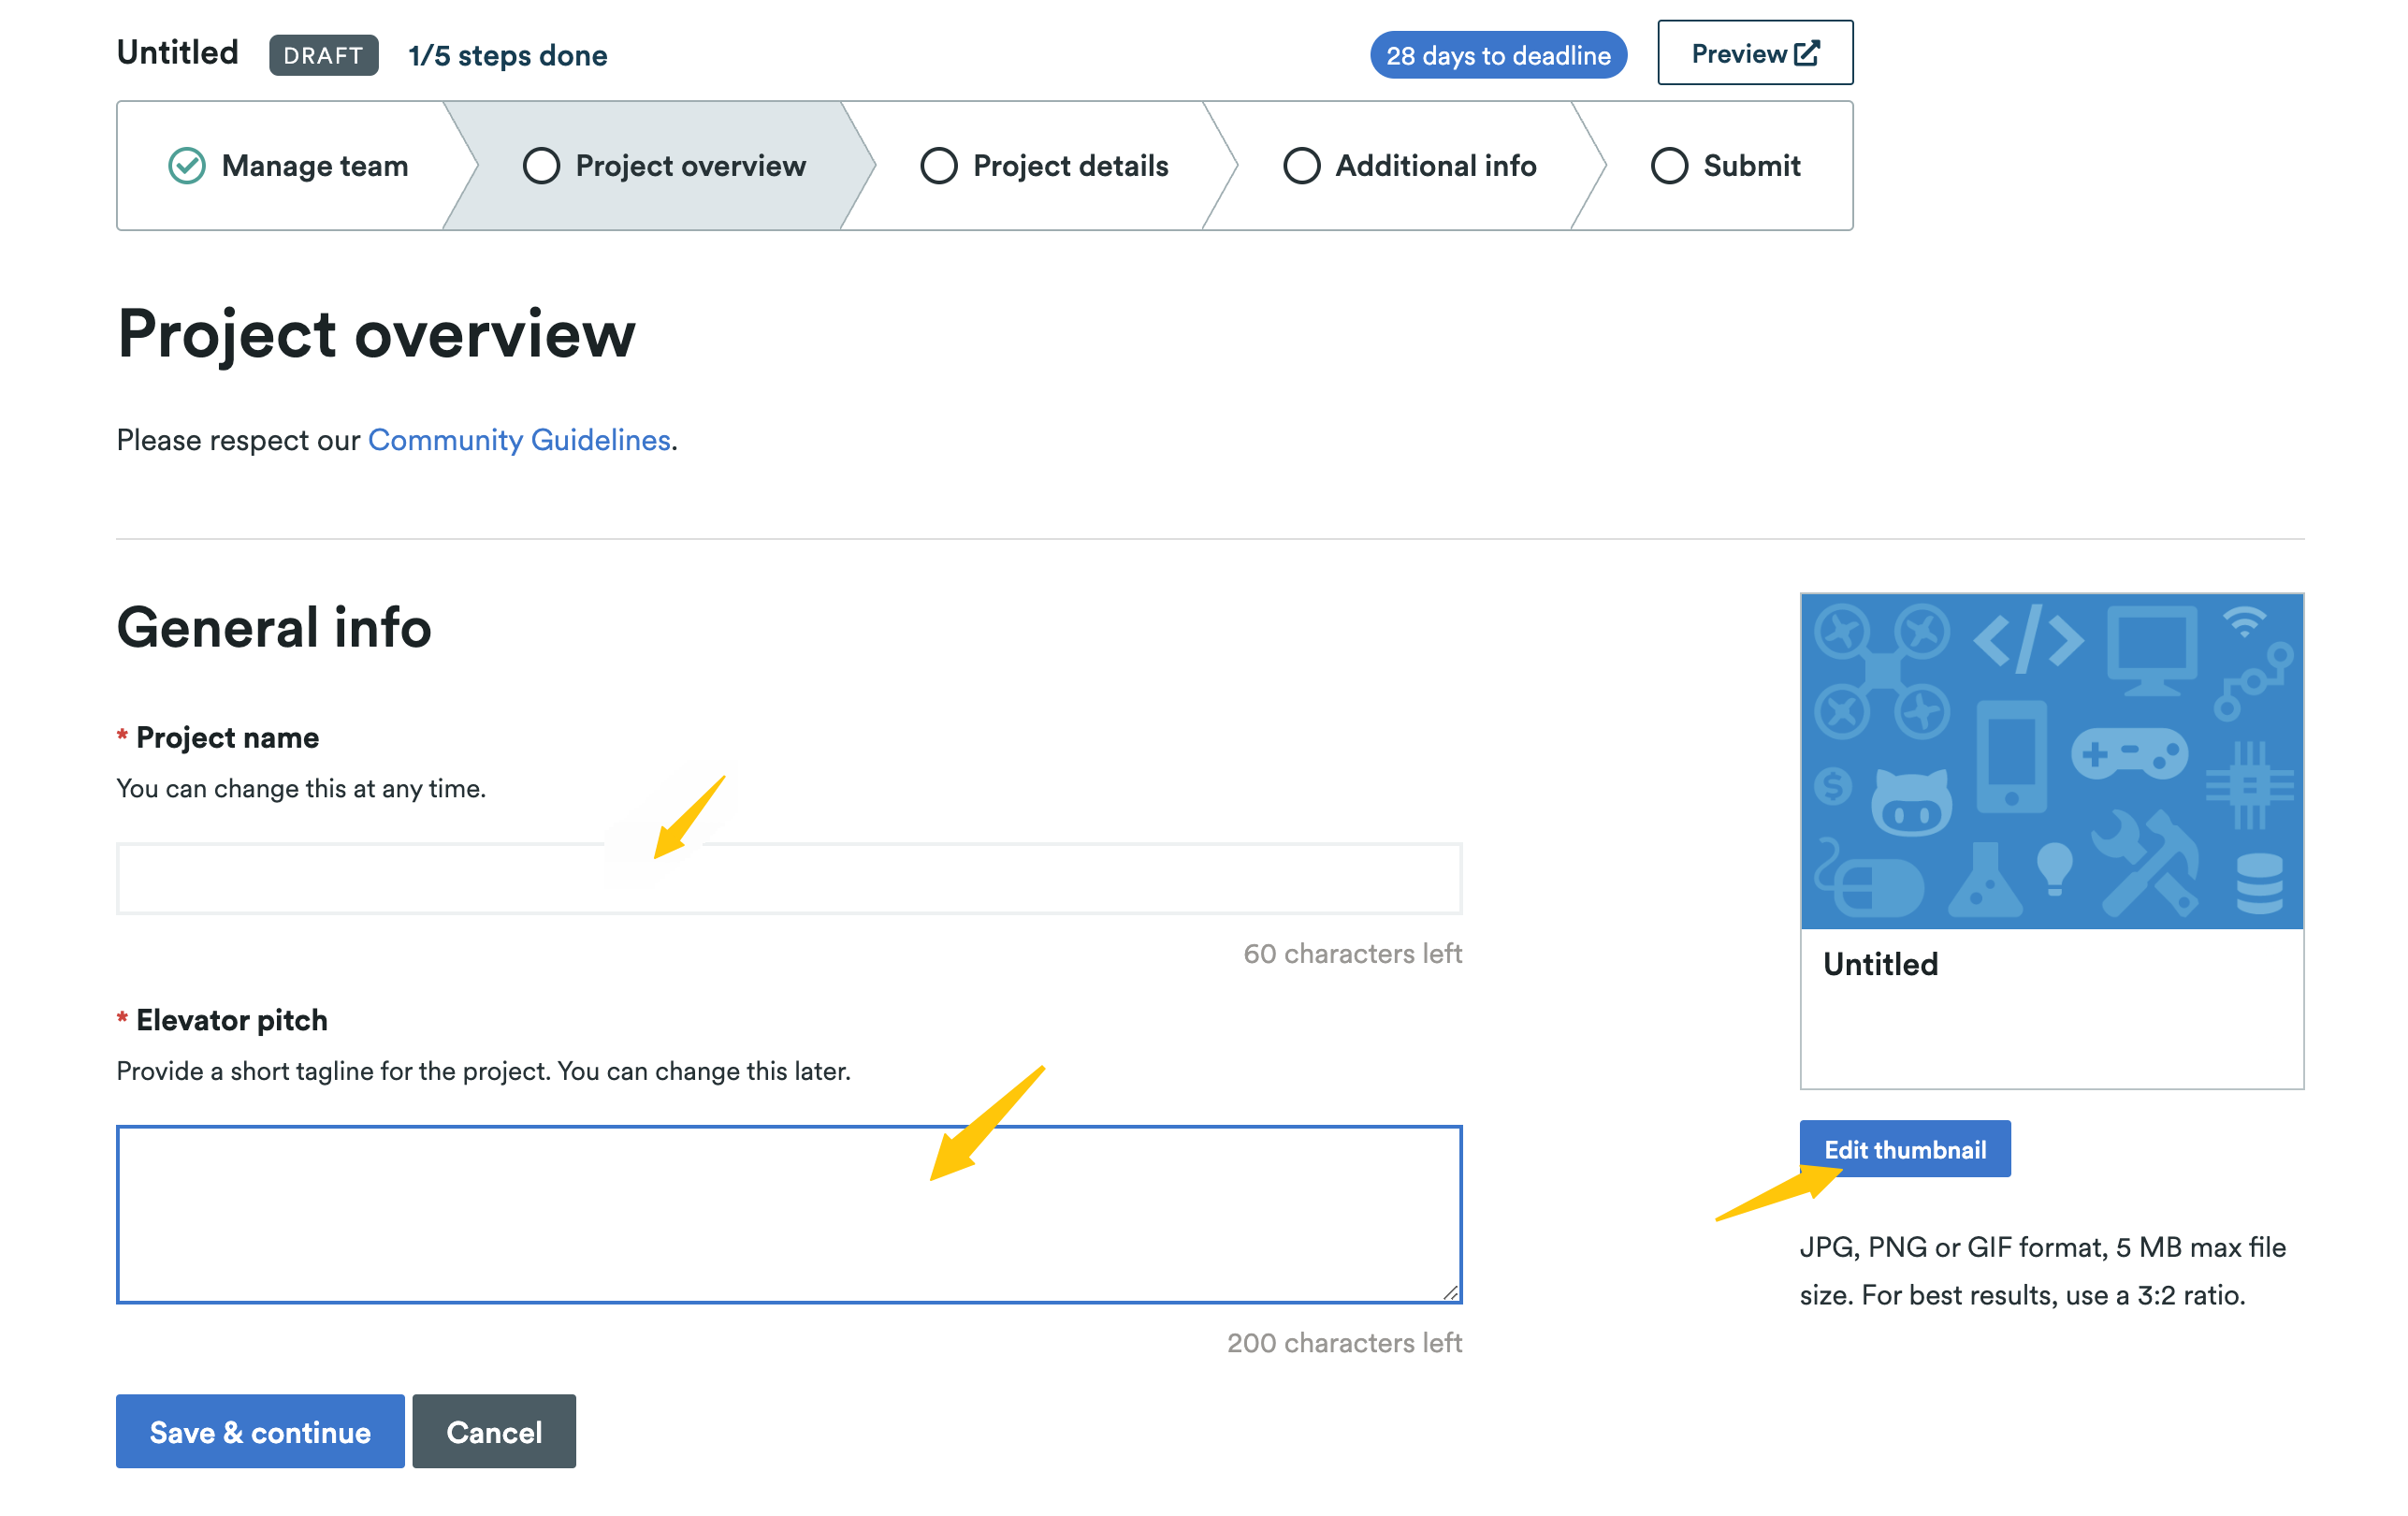Click the Edit thumbnail button
This screenshot has width=2408, height=1516.
coord(1904,1148)
